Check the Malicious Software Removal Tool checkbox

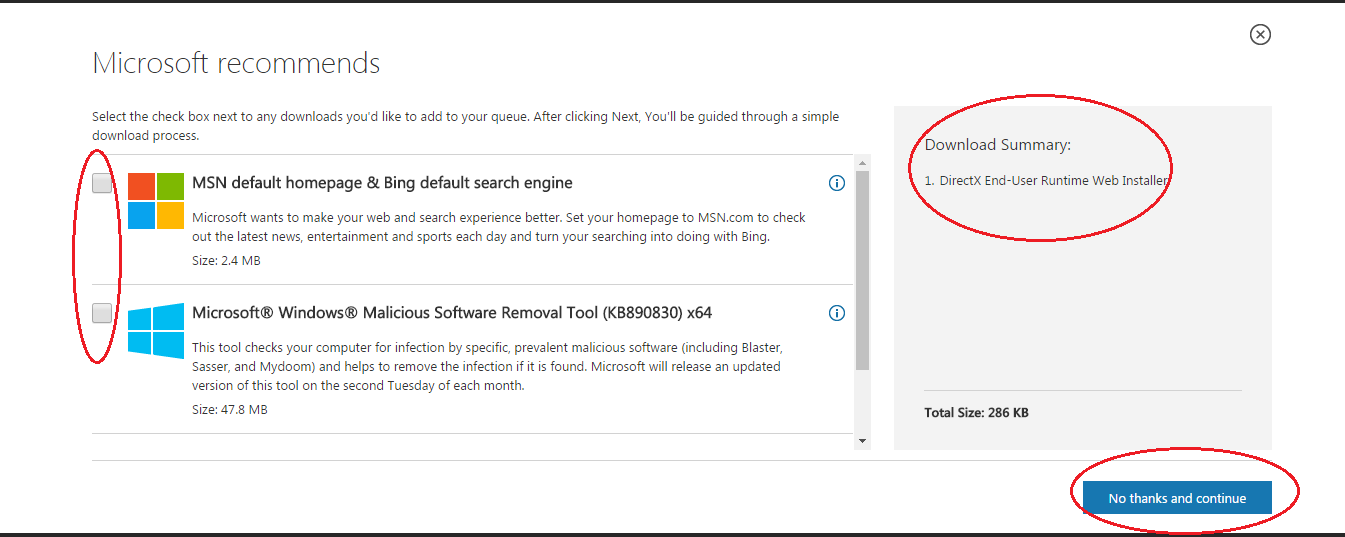pyautogui.click(x=102, y=313)
